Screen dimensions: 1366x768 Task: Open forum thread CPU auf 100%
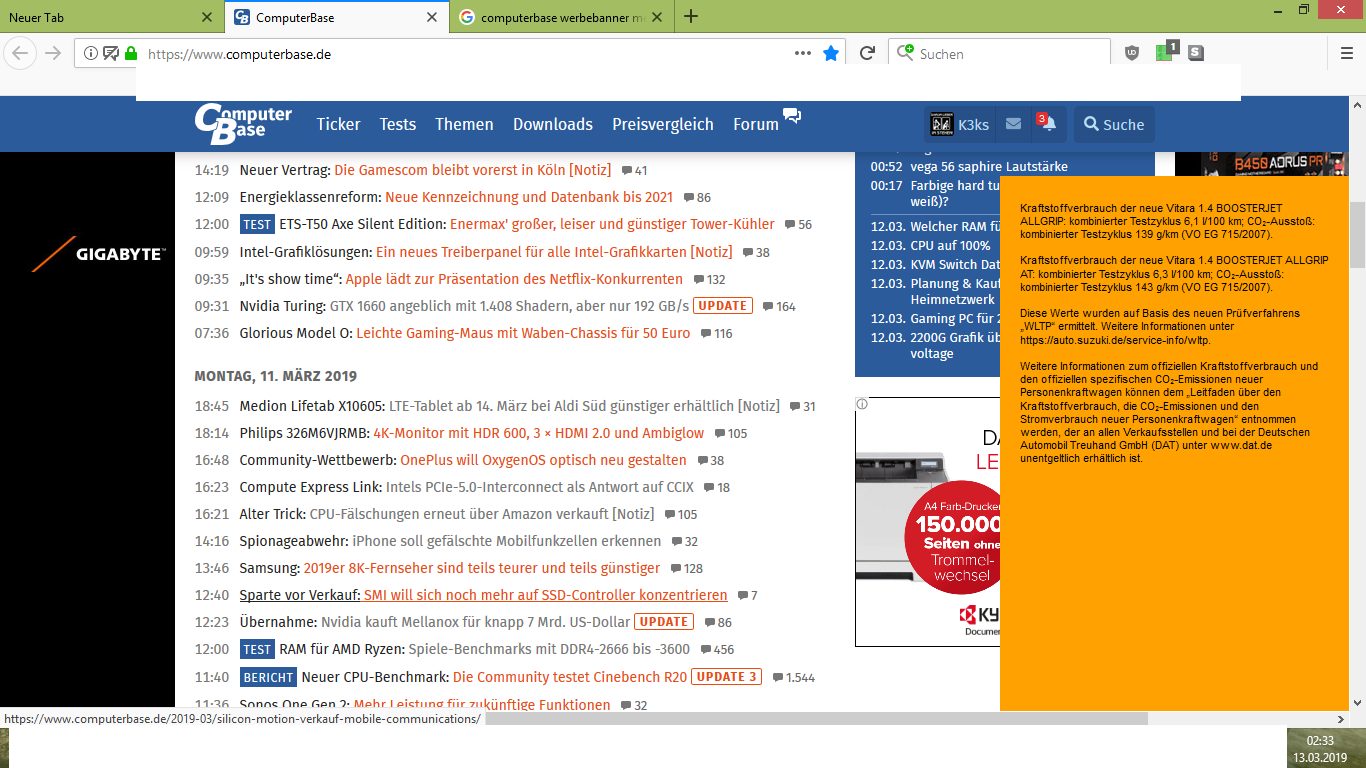tap(950, 245)
